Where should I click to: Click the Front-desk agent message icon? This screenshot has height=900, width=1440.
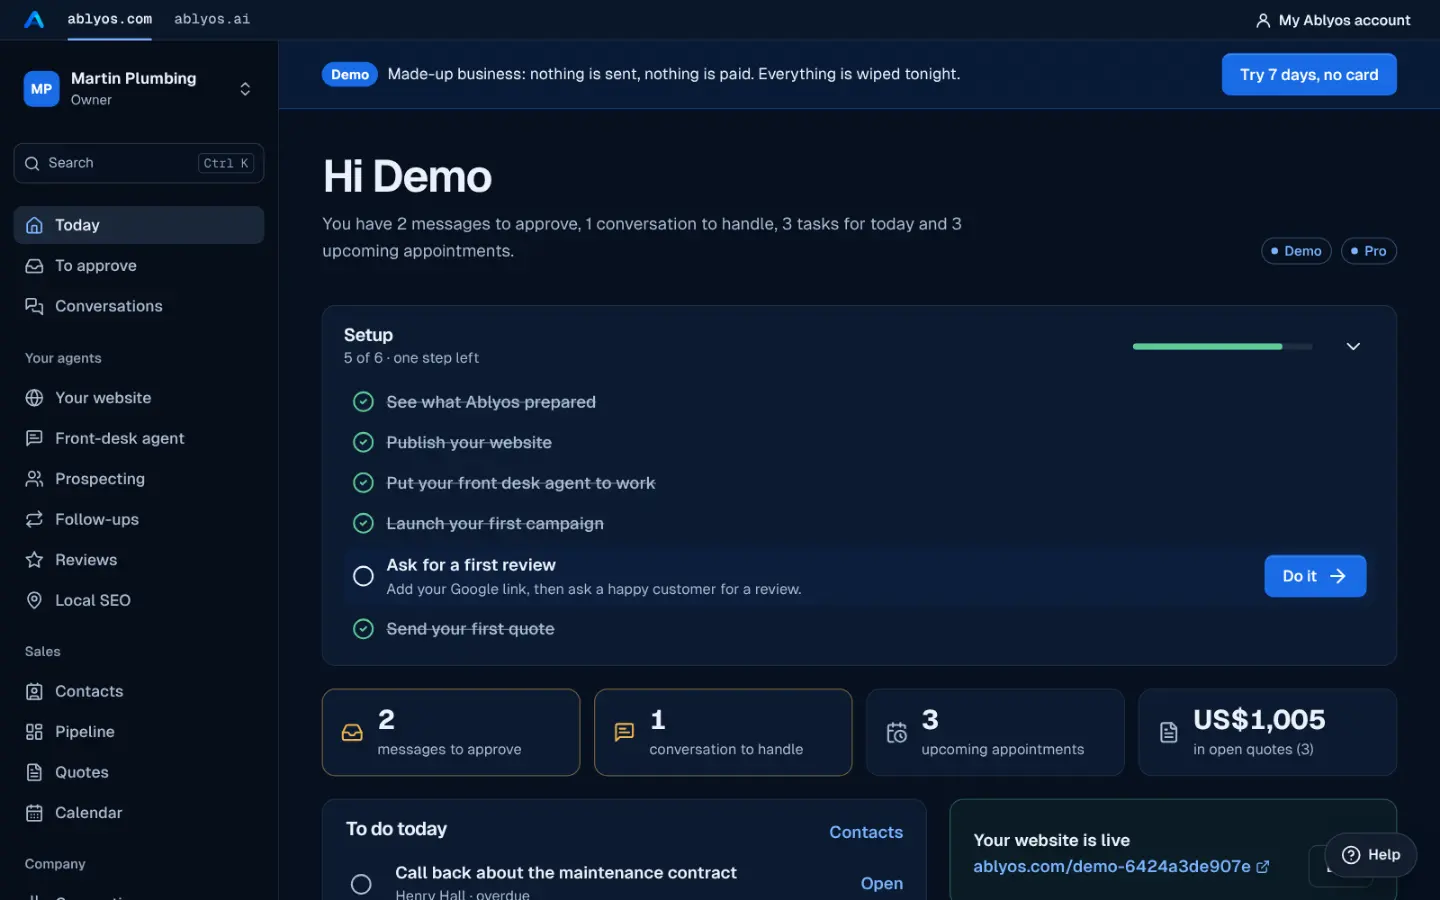(x=34, y=438)
